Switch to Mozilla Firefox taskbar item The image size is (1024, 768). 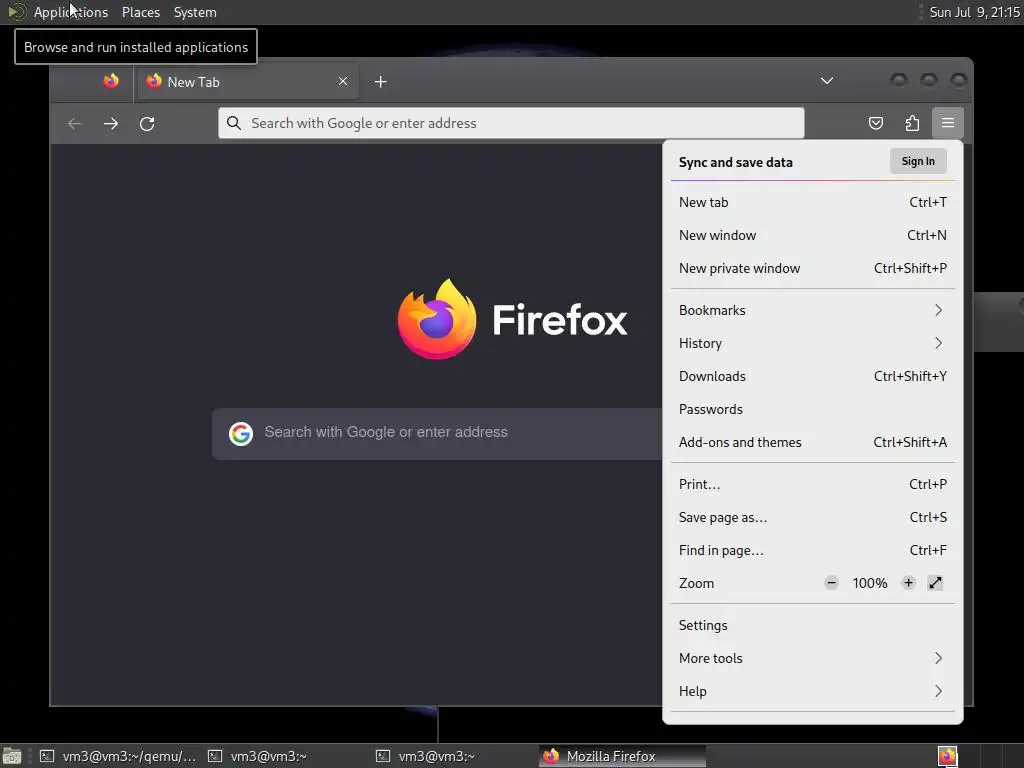point(622,756)
